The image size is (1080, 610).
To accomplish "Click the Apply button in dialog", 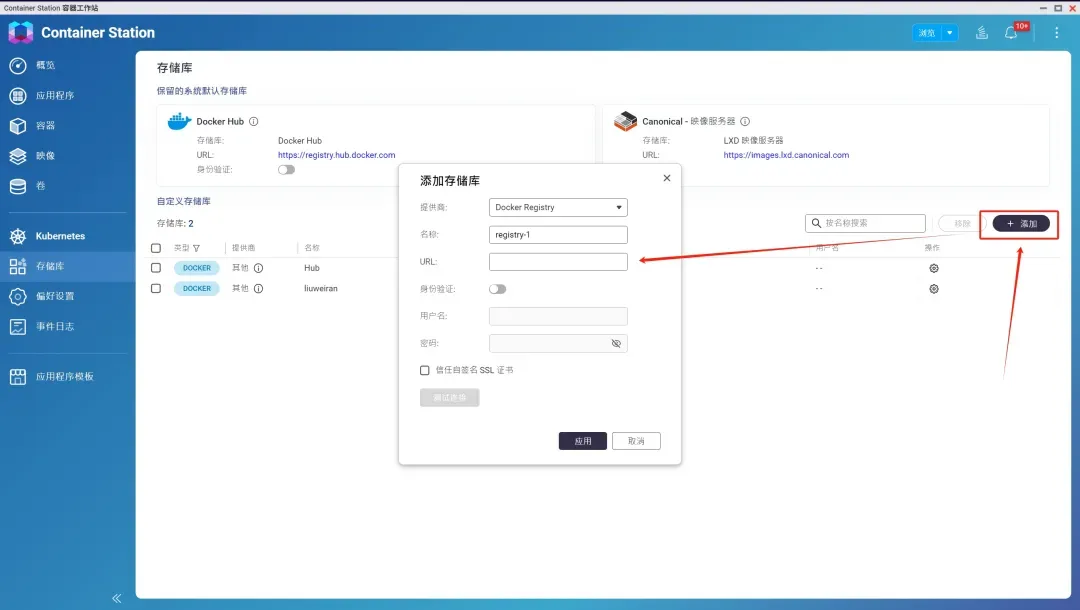I will click(x=582, y=441).
